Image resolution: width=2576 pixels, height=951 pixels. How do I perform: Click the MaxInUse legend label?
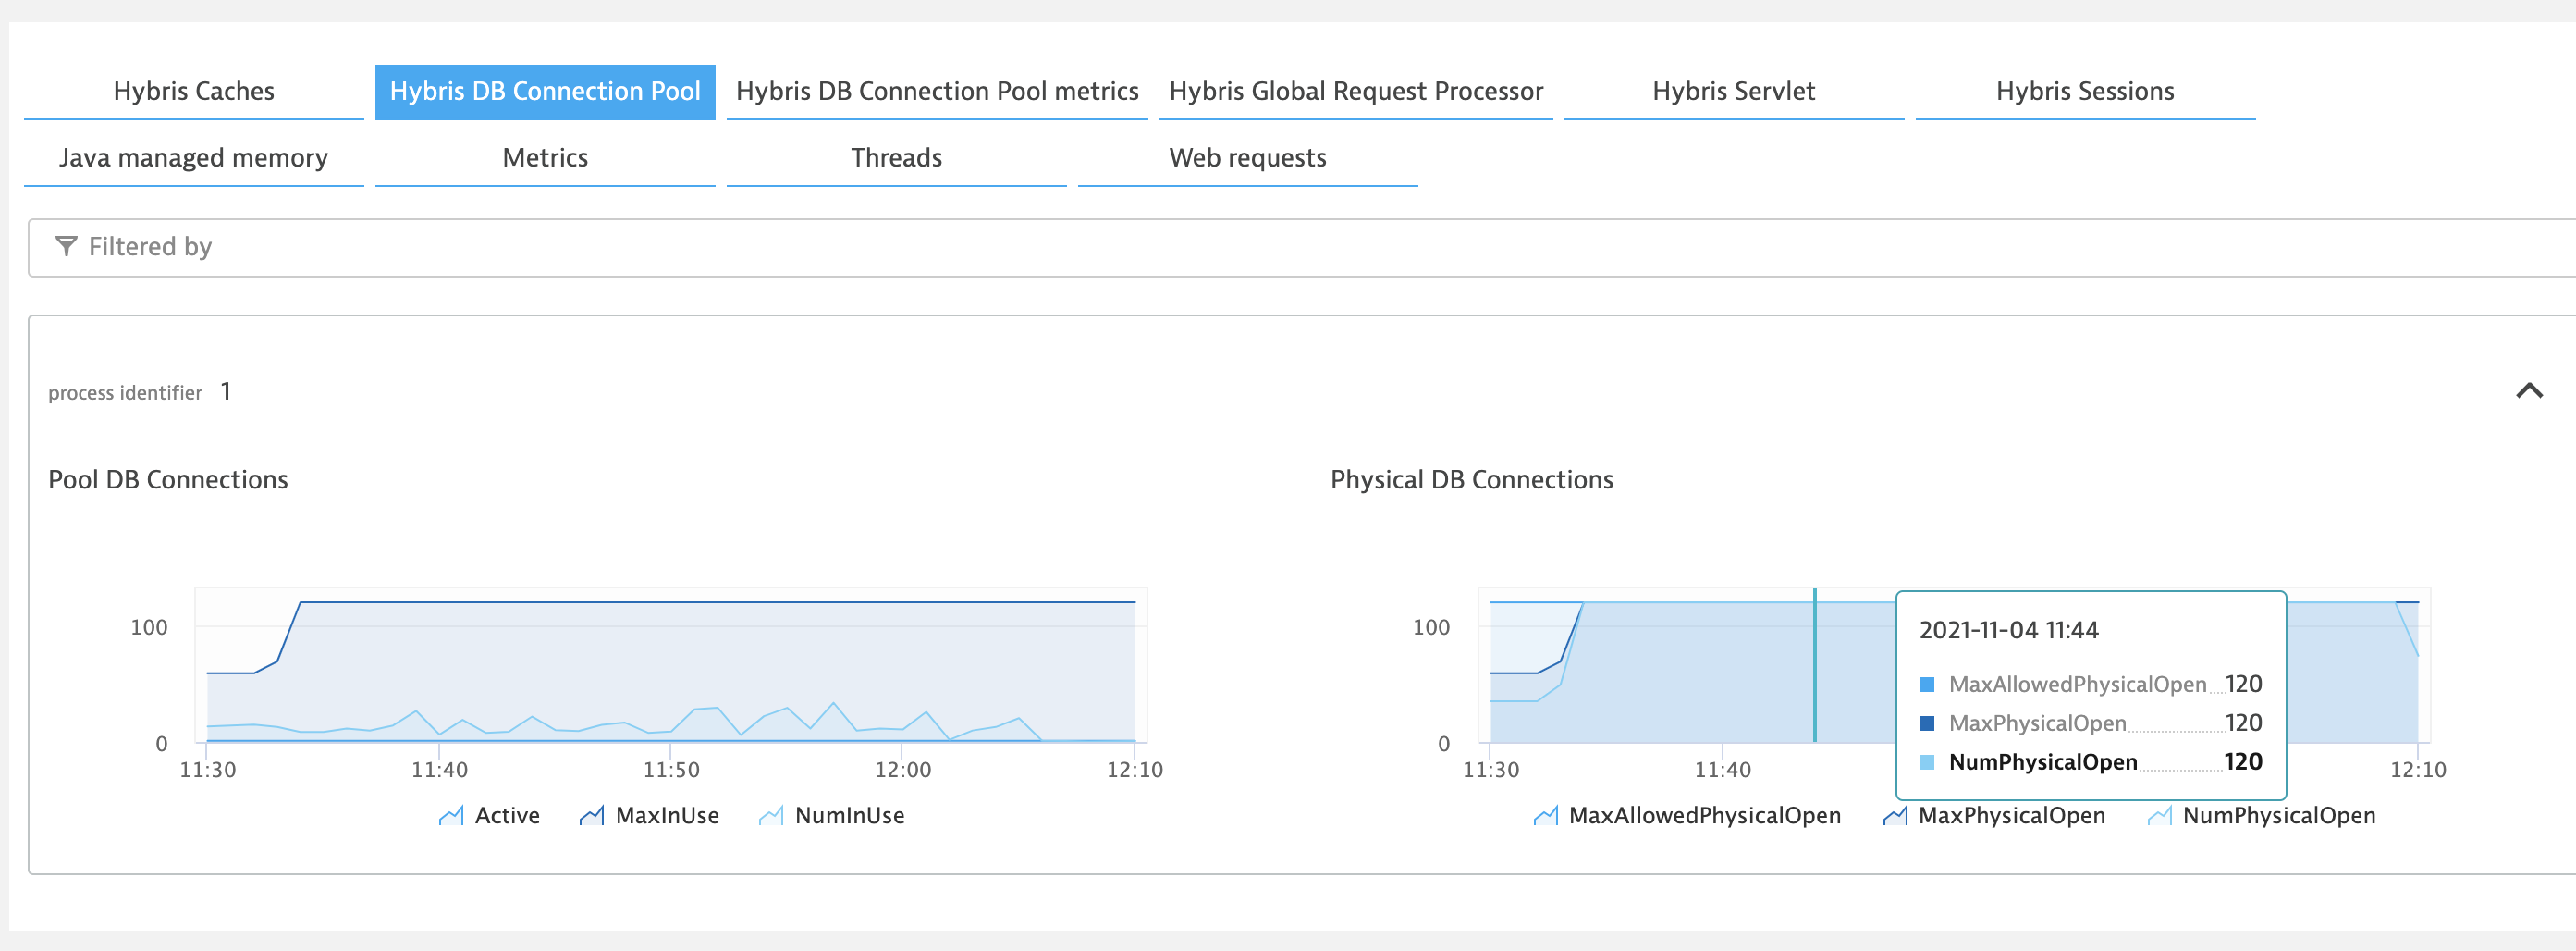(x=667, y=816)
